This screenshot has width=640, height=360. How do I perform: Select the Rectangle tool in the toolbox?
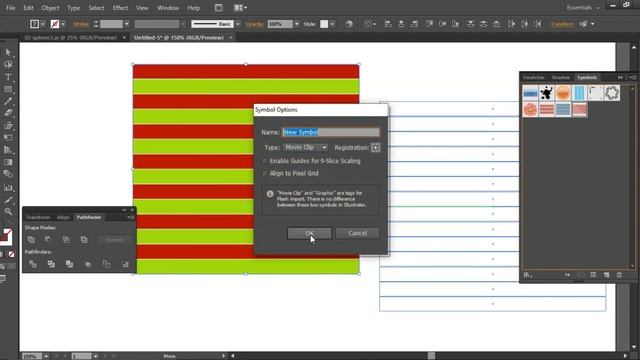point(8,89)
